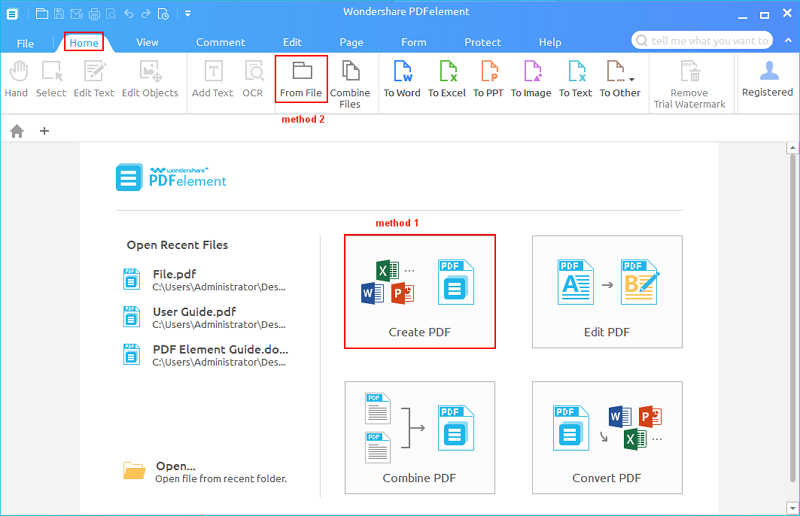Click the email icon in title bar
The width and height of the screenshot is (800, 516).
point(77,14)
